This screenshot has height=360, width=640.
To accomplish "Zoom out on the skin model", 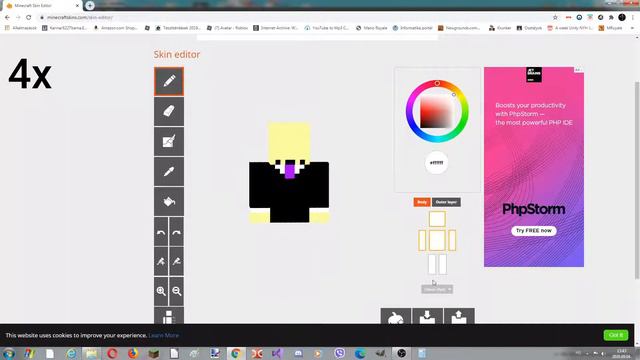I will tap(177, 291).
